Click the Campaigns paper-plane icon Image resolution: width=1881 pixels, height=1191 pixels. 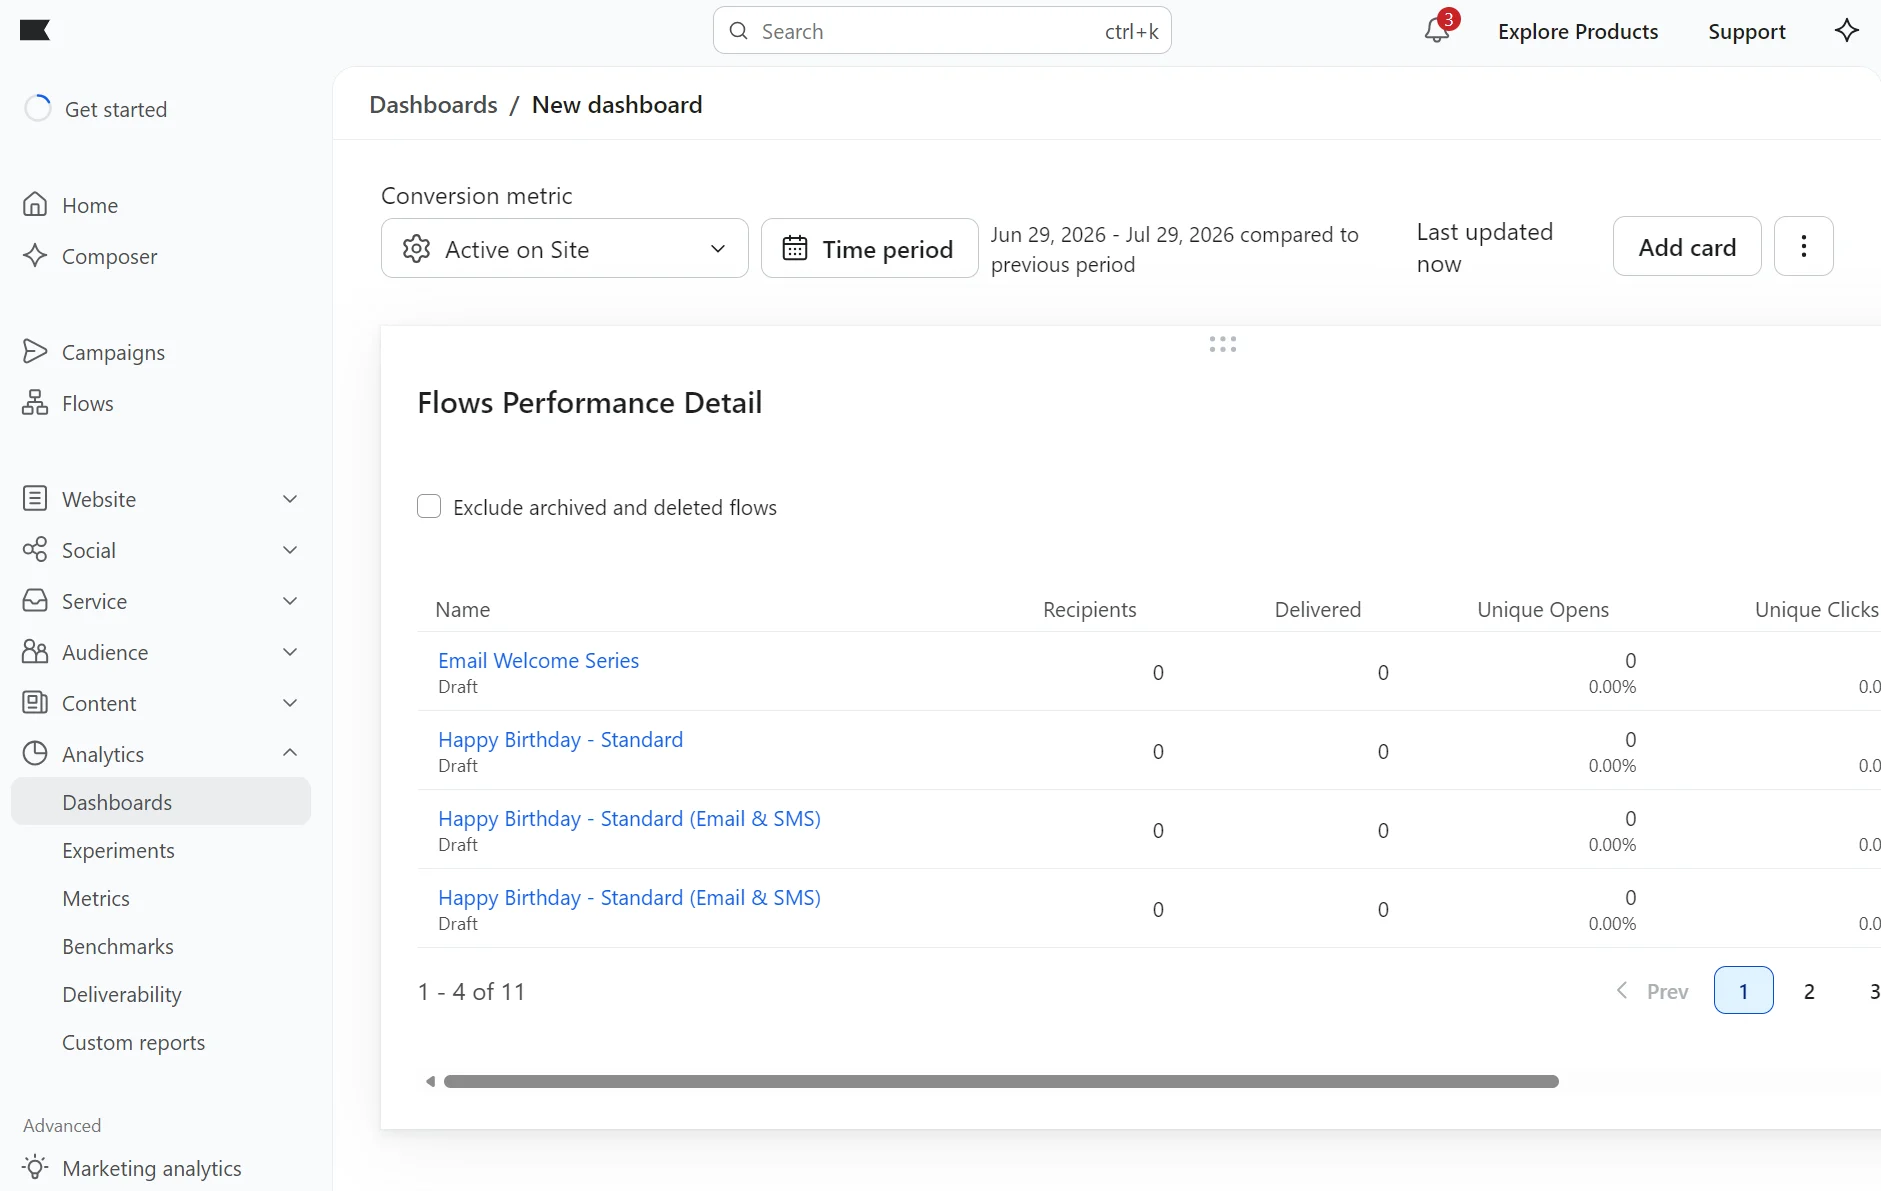[35, 351]
